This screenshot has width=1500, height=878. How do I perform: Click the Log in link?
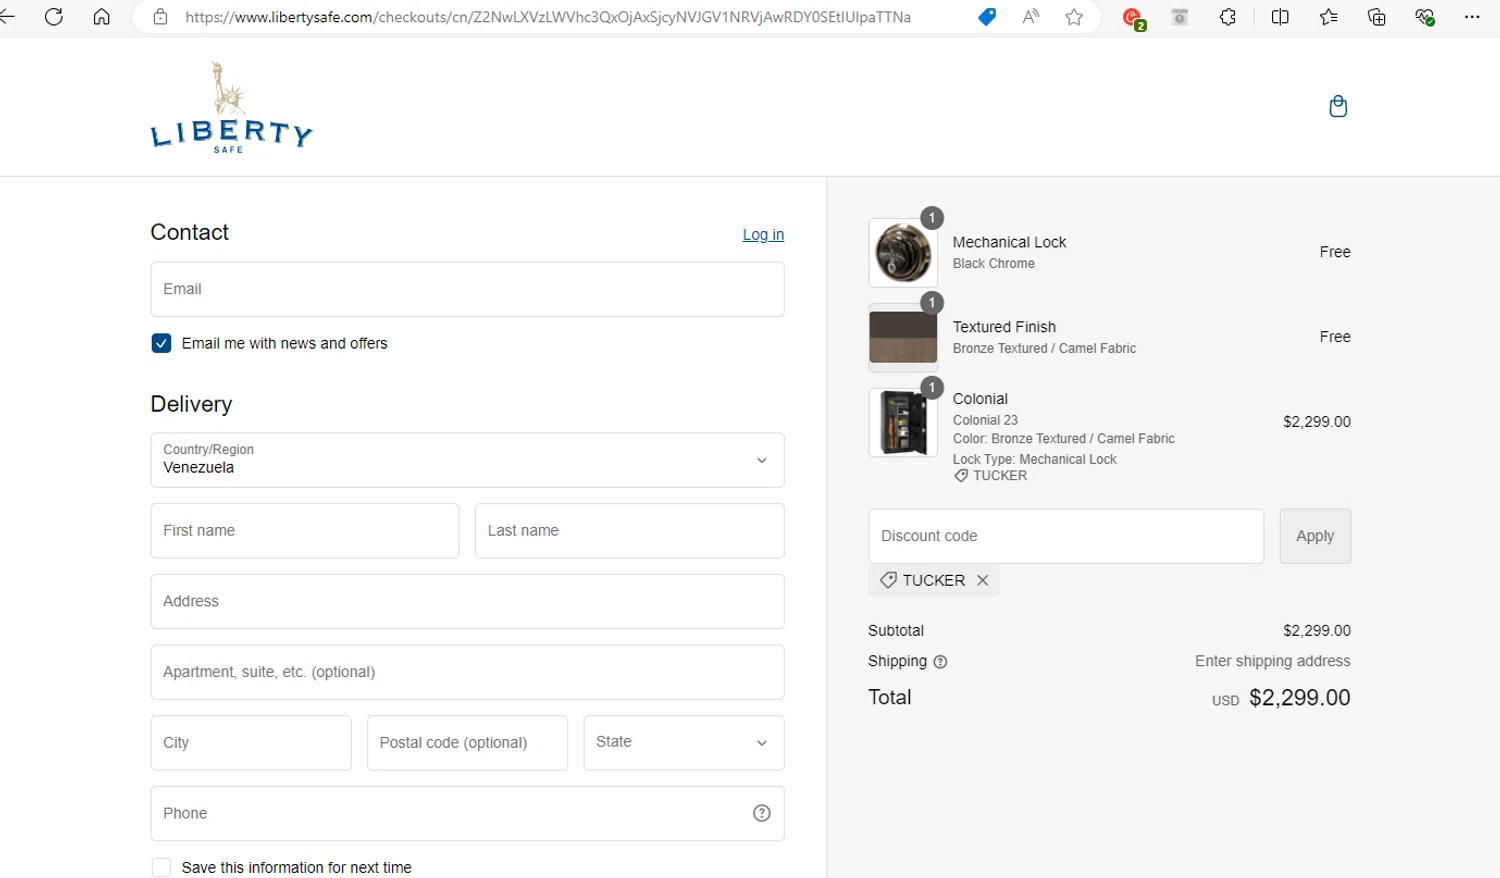(763, 235)
